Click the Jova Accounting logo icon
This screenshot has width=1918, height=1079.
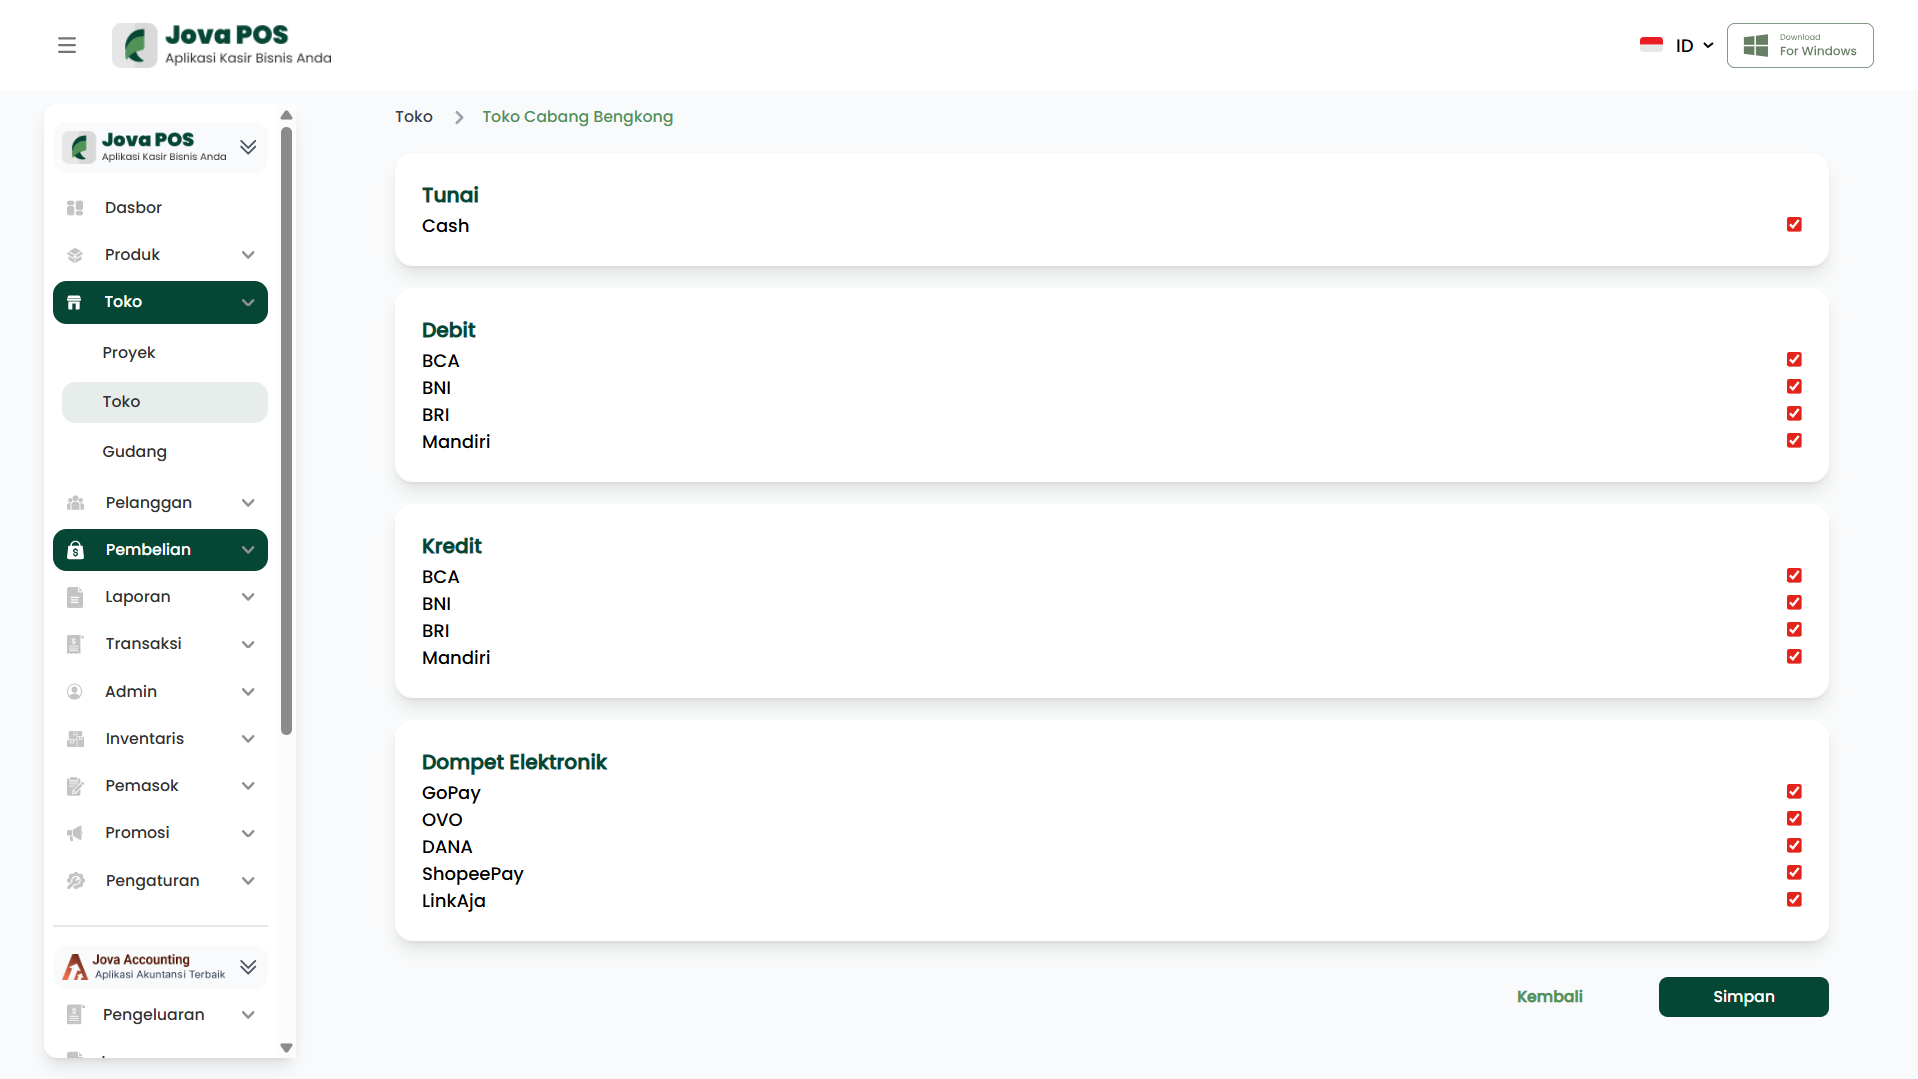click(76, 967)
